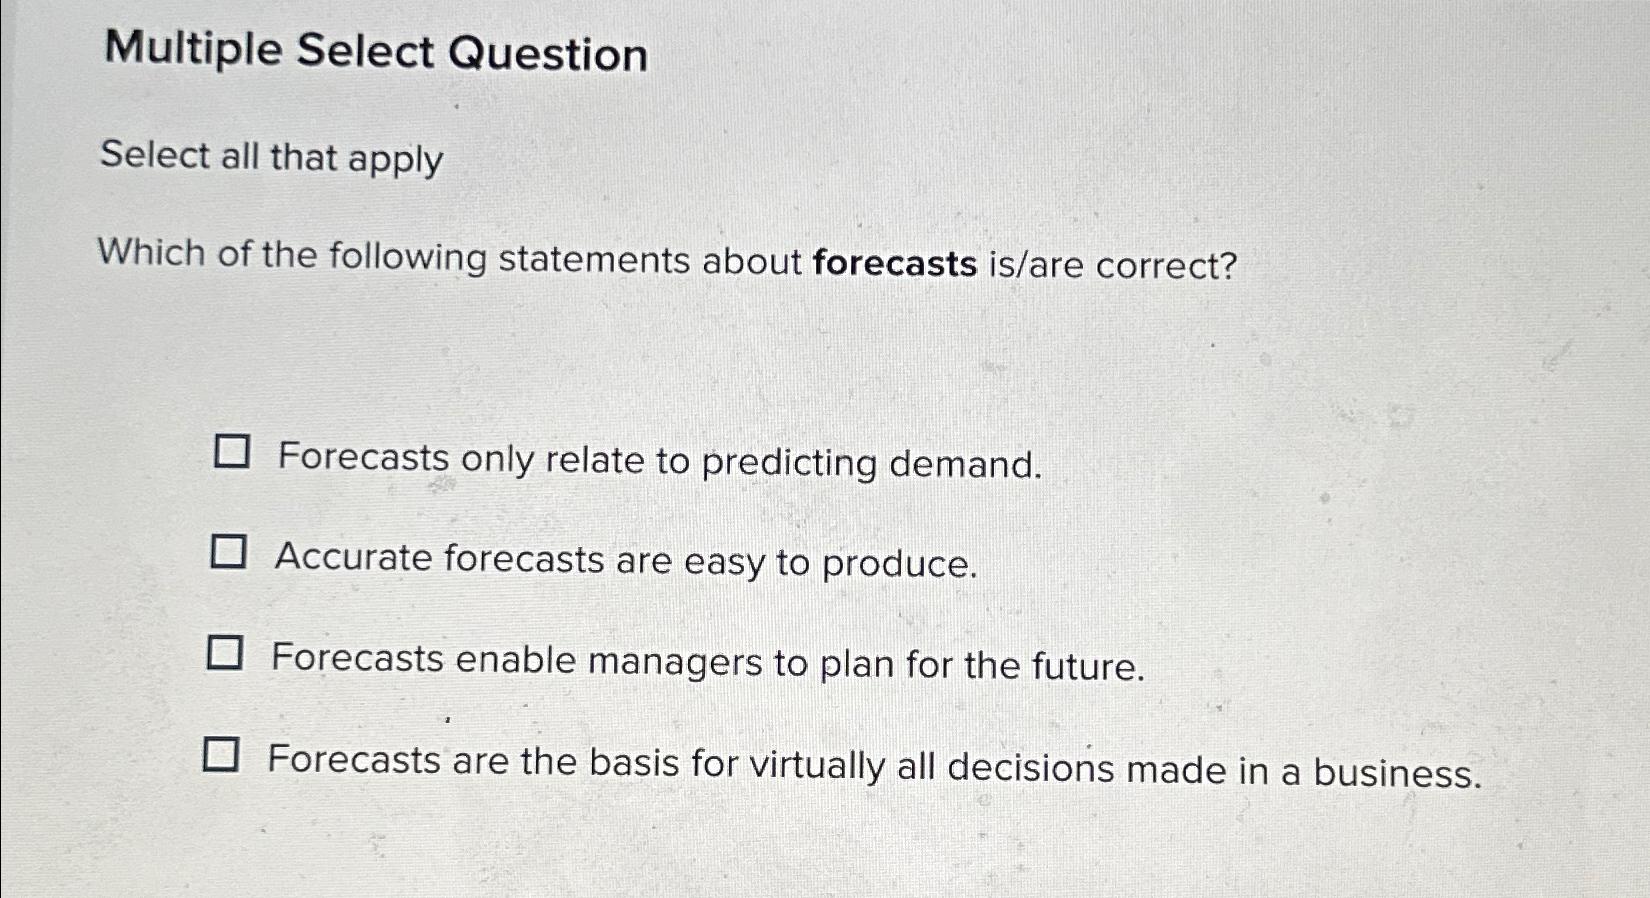Click the 'Accurate forecasts are easy to produce' label

click(x=628, y=561)
